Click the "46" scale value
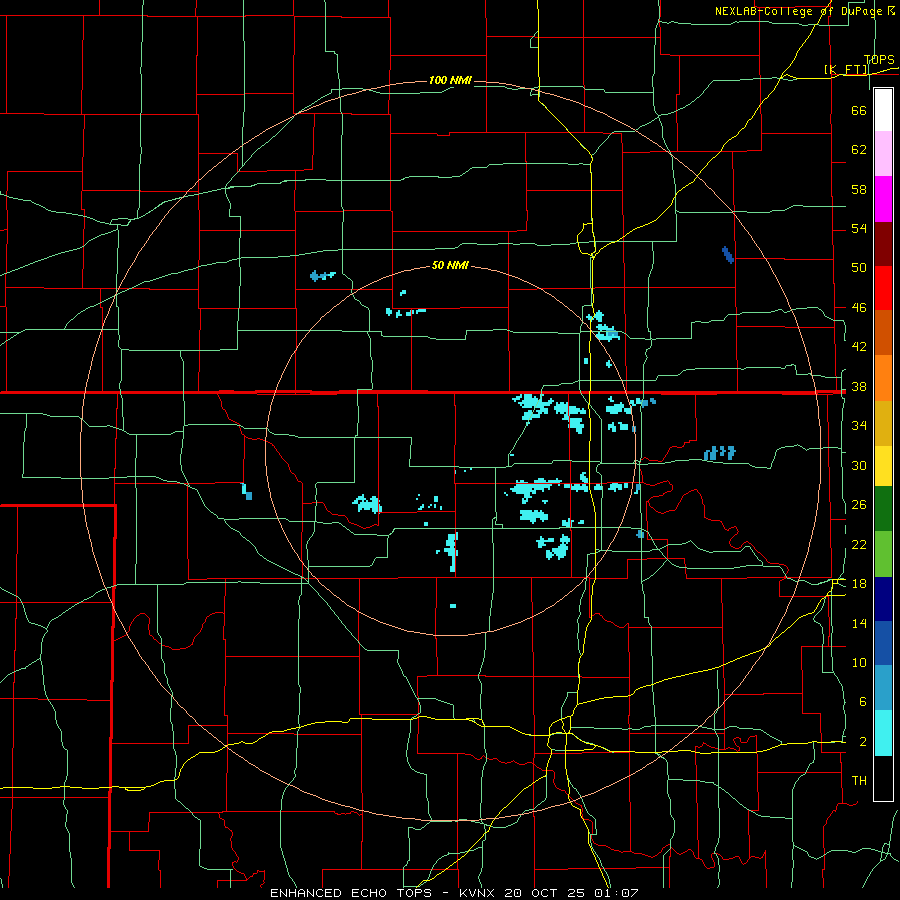 pos(859,308)
